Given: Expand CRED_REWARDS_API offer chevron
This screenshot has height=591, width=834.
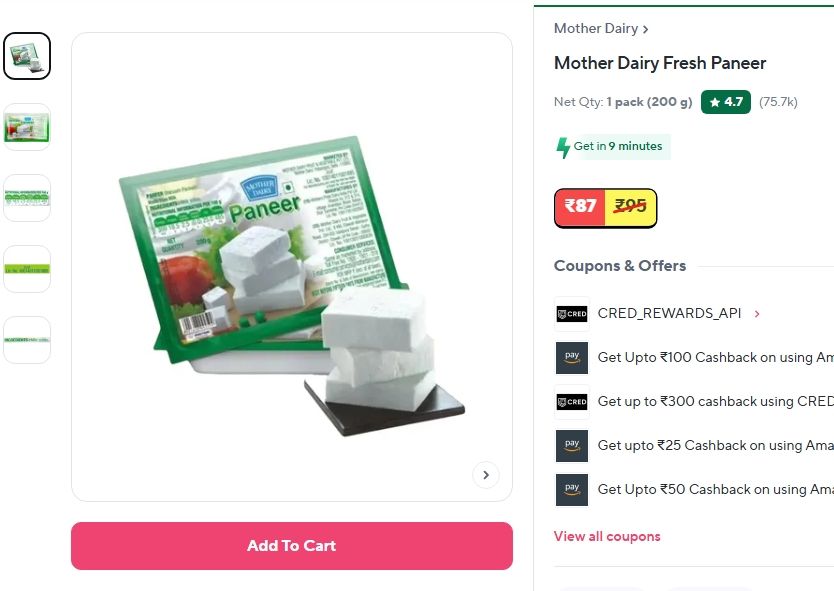Looking at the screenshot, I should pyautogui.click(x=757, y=314).
